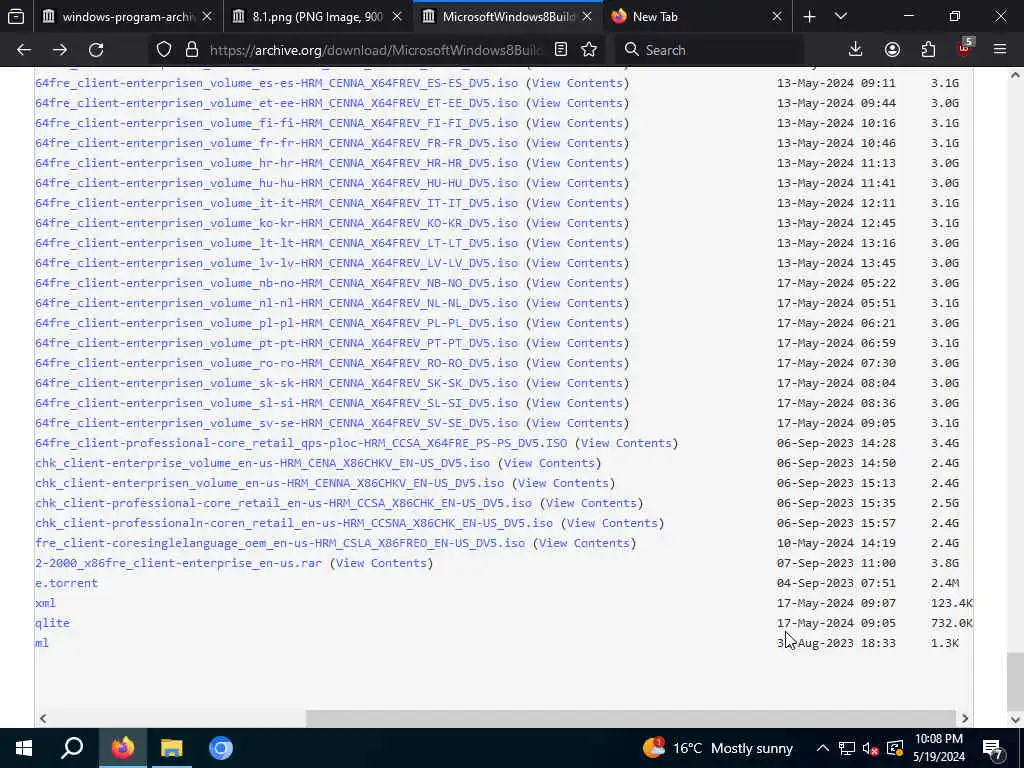
Task: Go back to the previous page
Action: point(24,50)
